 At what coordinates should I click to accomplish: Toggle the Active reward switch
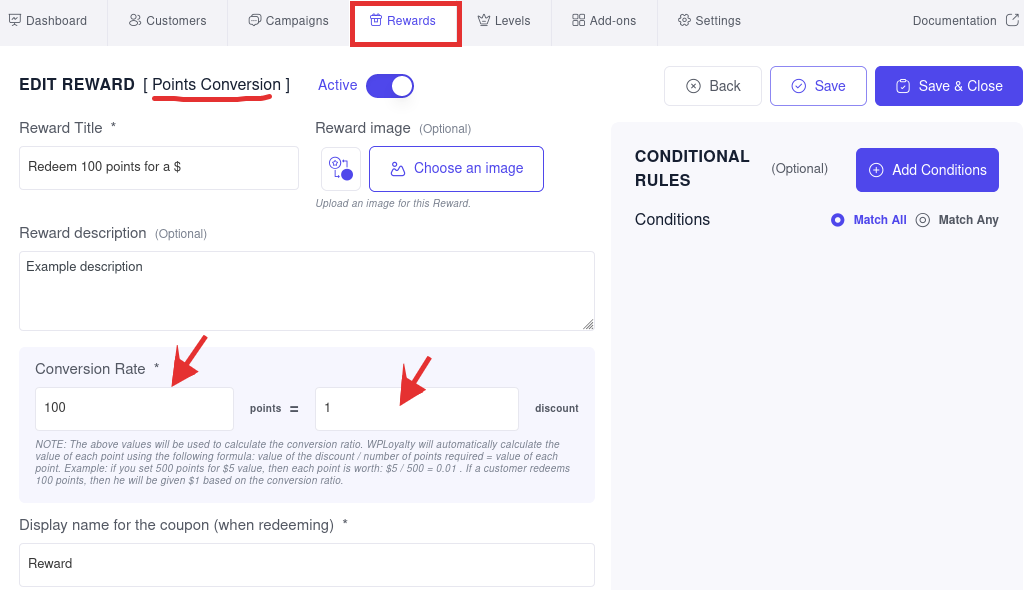pyautogui.click(x=390, y=86)
